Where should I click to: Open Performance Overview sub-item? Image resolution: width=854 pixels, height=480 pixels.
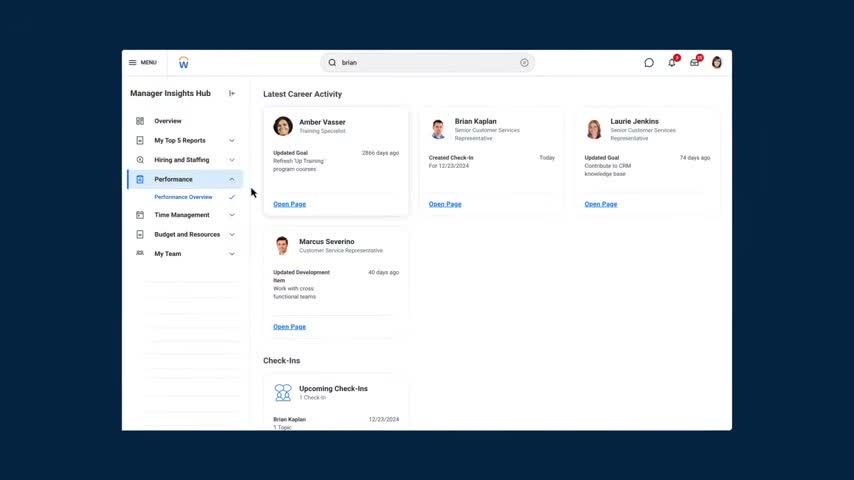click(183, 197)
